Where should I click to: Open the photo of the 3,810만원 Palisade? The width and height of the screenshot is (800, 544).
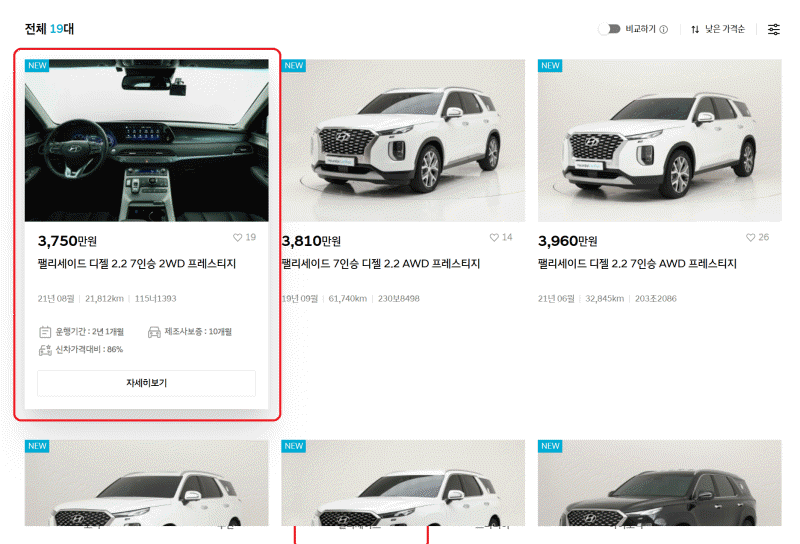(403, 140)
